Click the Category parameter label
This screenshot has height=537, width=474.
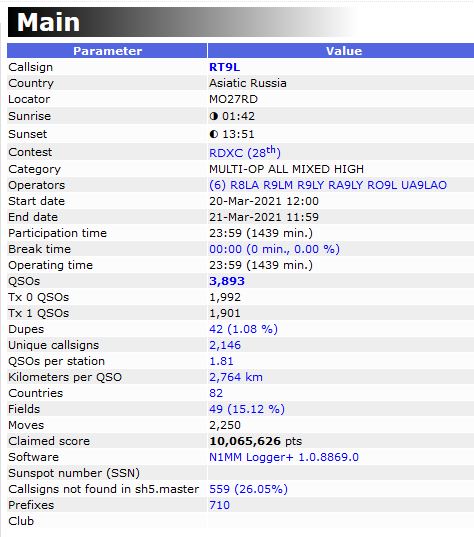[x=34, y=169]
